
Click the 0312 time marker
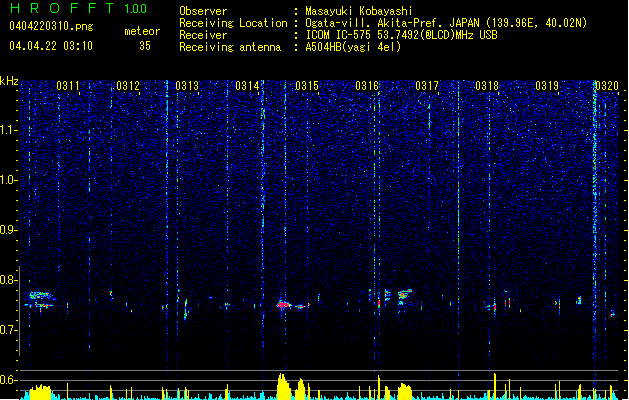pyautogui.click(x=128, y=86)
